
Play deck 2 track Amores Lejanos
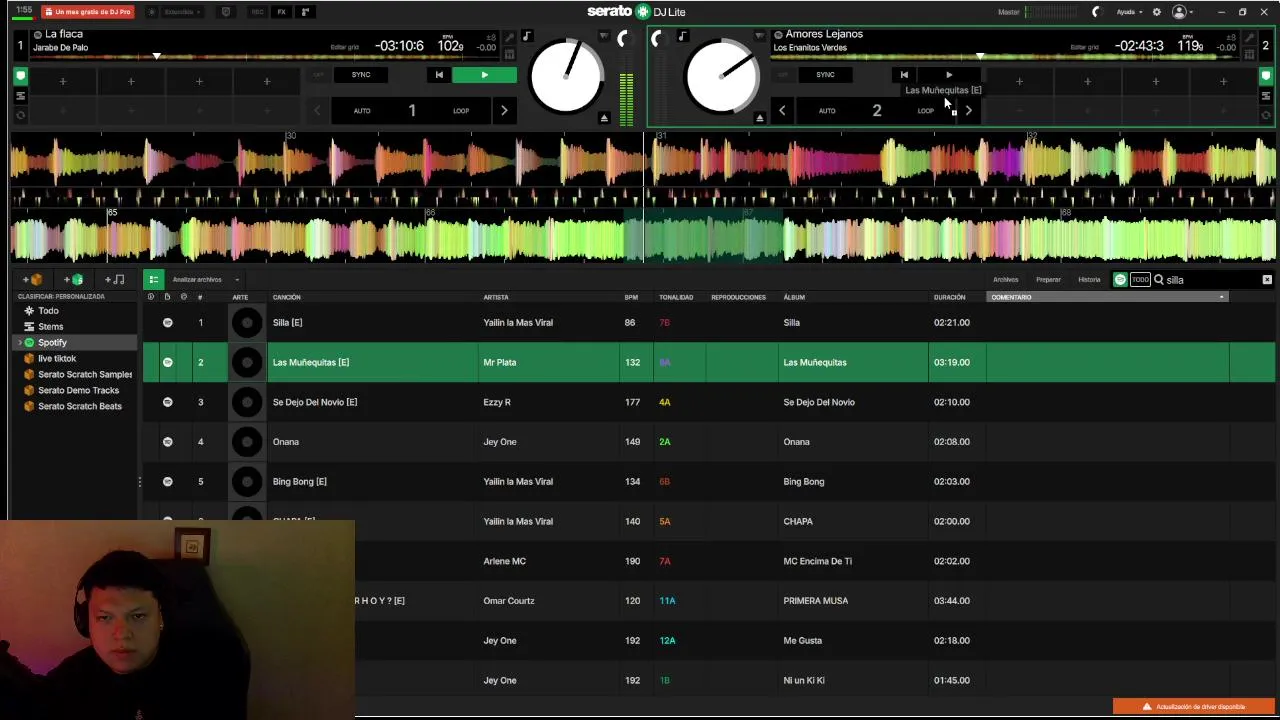click(x=949, y=75)
